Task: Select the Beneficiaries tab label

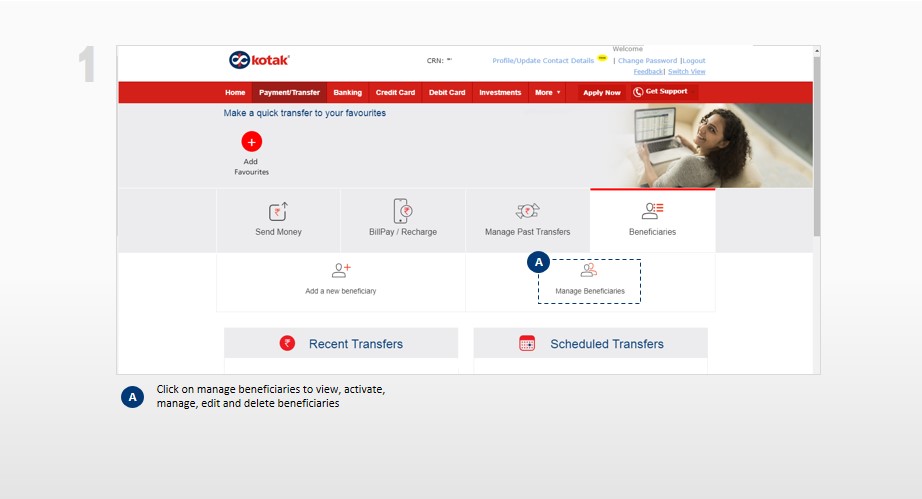Action: coord(652,232)
